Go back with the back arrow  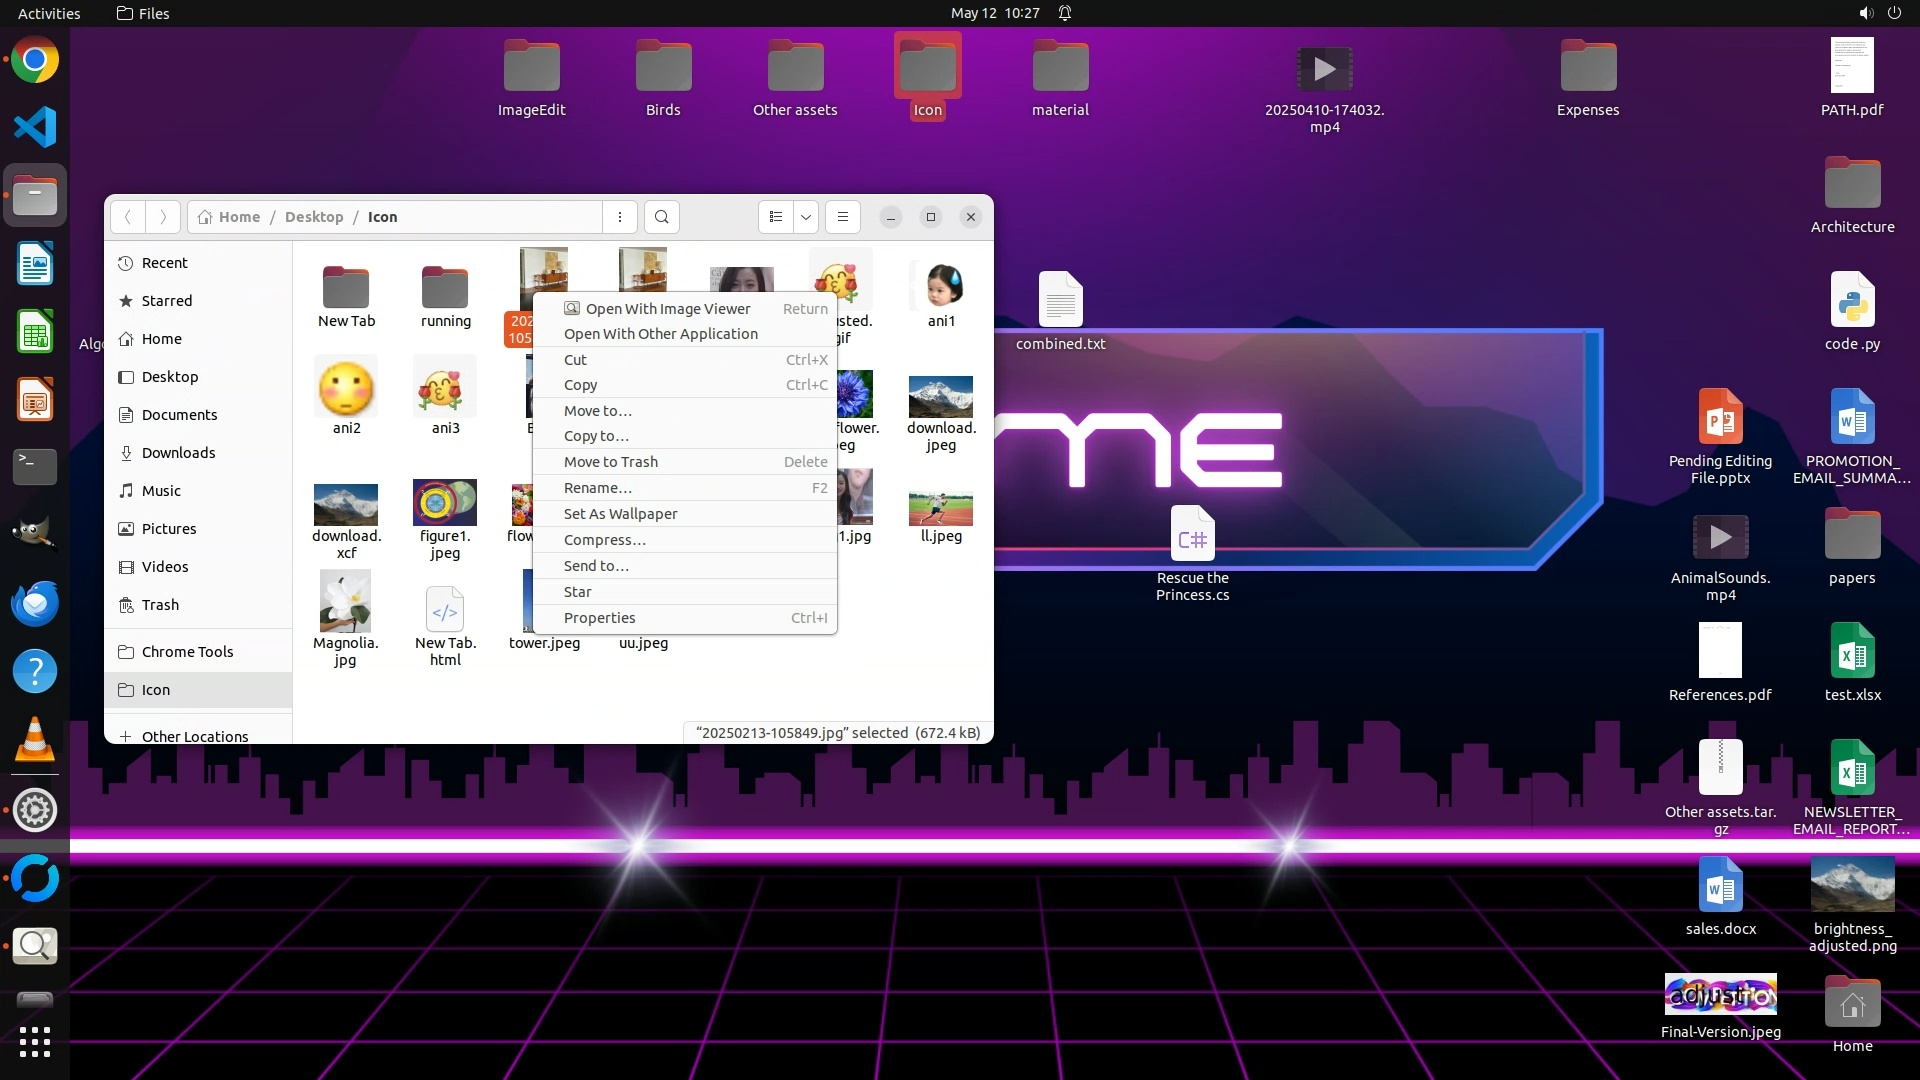point(128,217)
